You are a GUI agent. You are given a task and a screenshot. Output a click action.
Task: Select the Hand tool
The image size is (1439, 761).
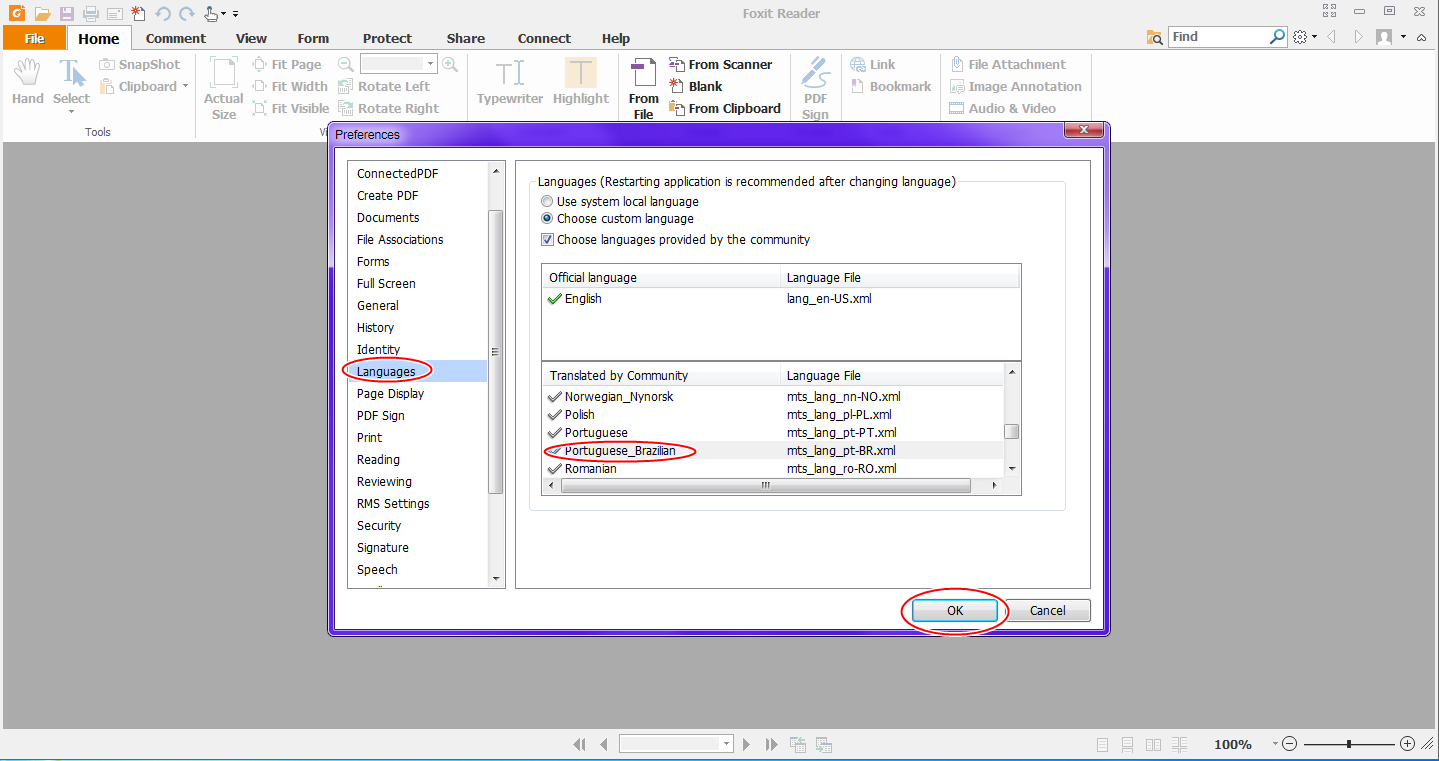tap(28, 82)
